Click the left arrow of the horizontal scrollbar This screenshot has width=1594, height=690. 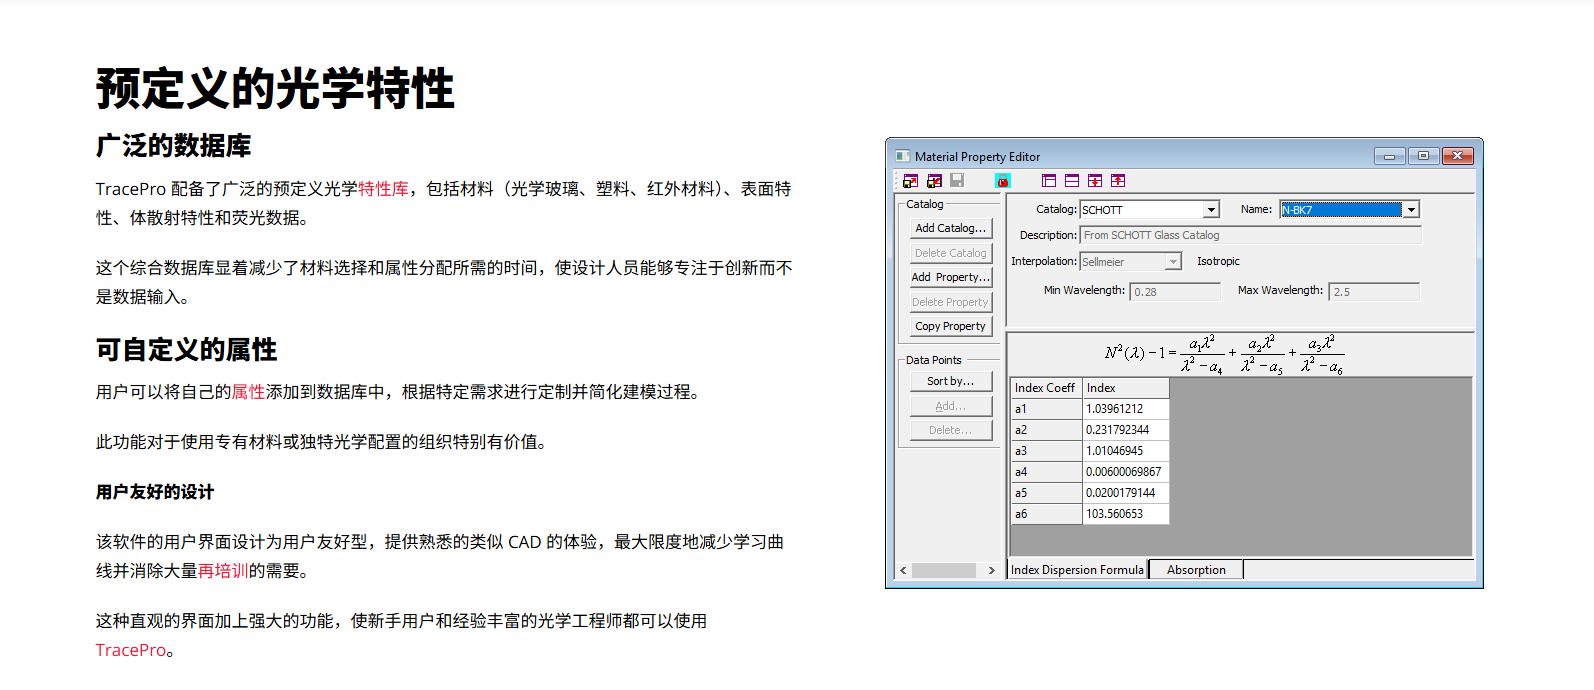[903, 570]
